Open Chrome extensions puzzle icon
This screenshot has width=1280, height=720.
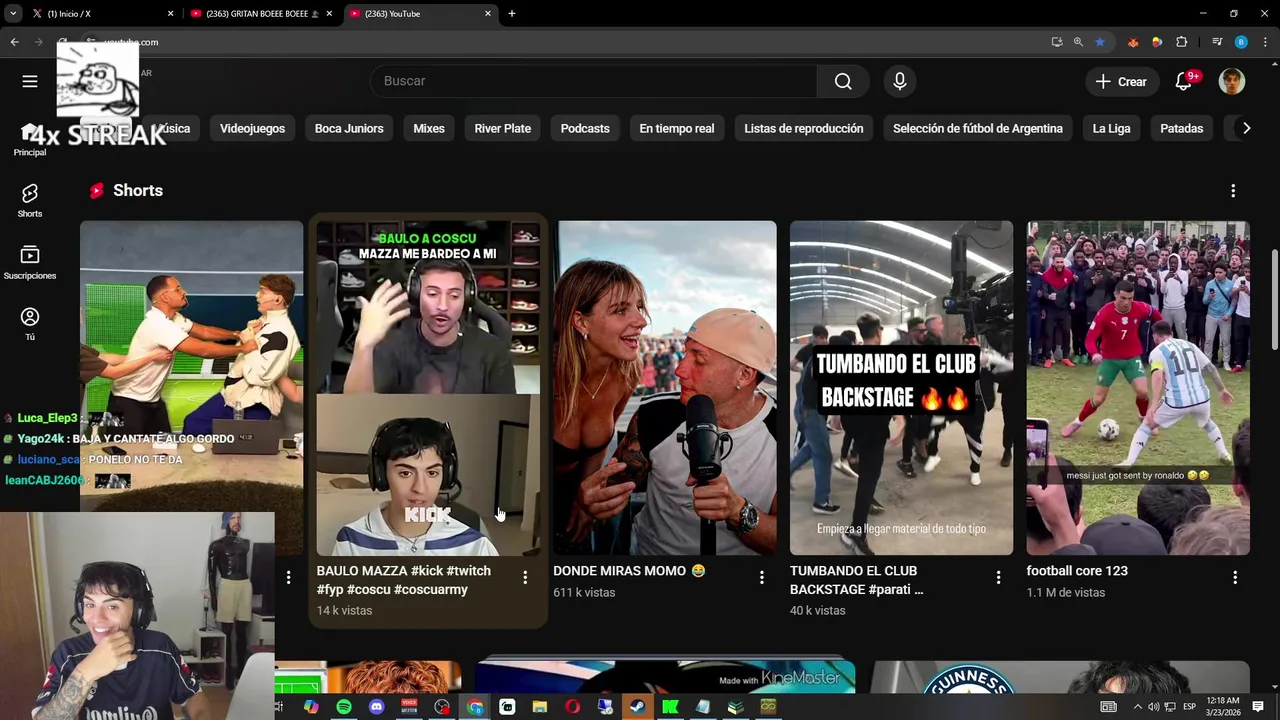click(1182, 42)
